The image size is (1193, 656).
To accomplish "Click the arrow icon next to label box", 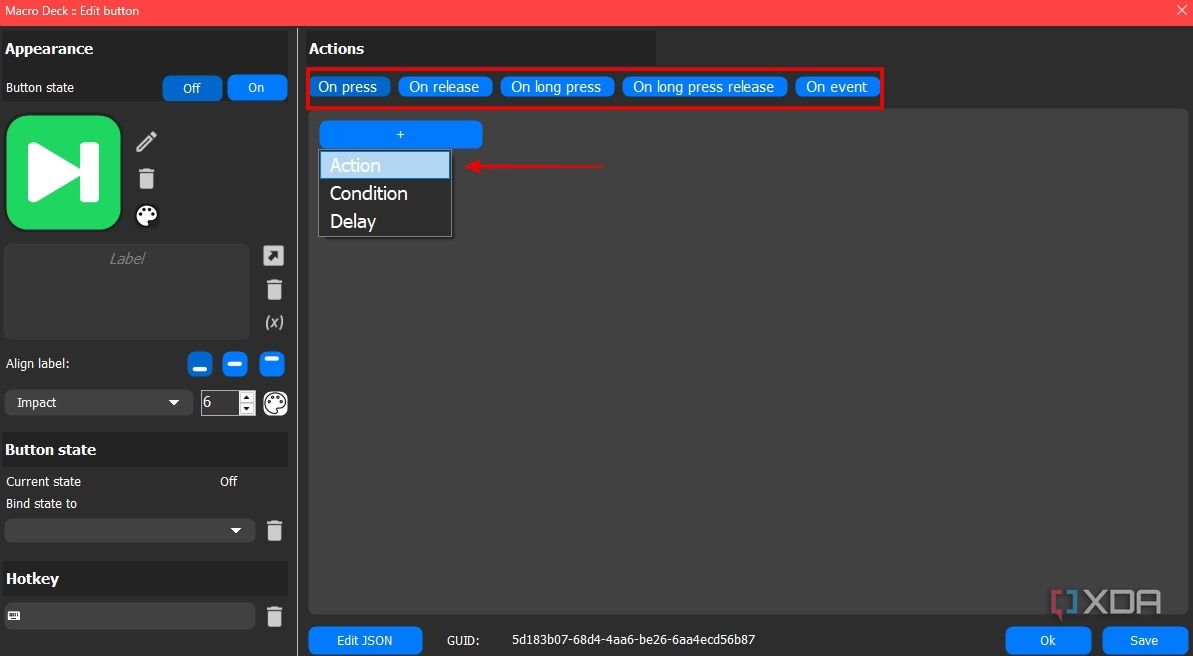I will pos(273,256).
